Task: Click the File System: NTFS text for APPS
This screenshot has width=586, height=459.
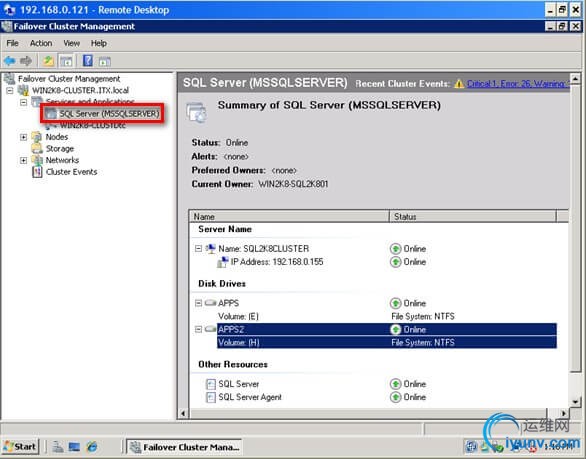Action: (x=423, y=316)
